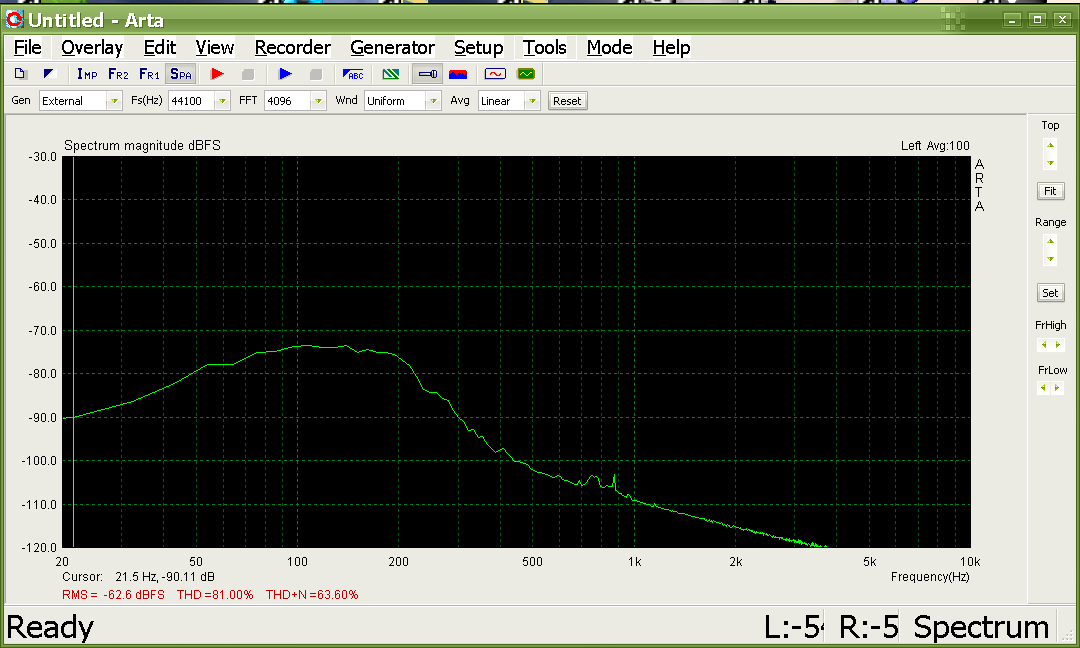Click the 'THD+N =63.60%' readout
The width and height of the screenshot is (1080, 648).
coord(312,595)
